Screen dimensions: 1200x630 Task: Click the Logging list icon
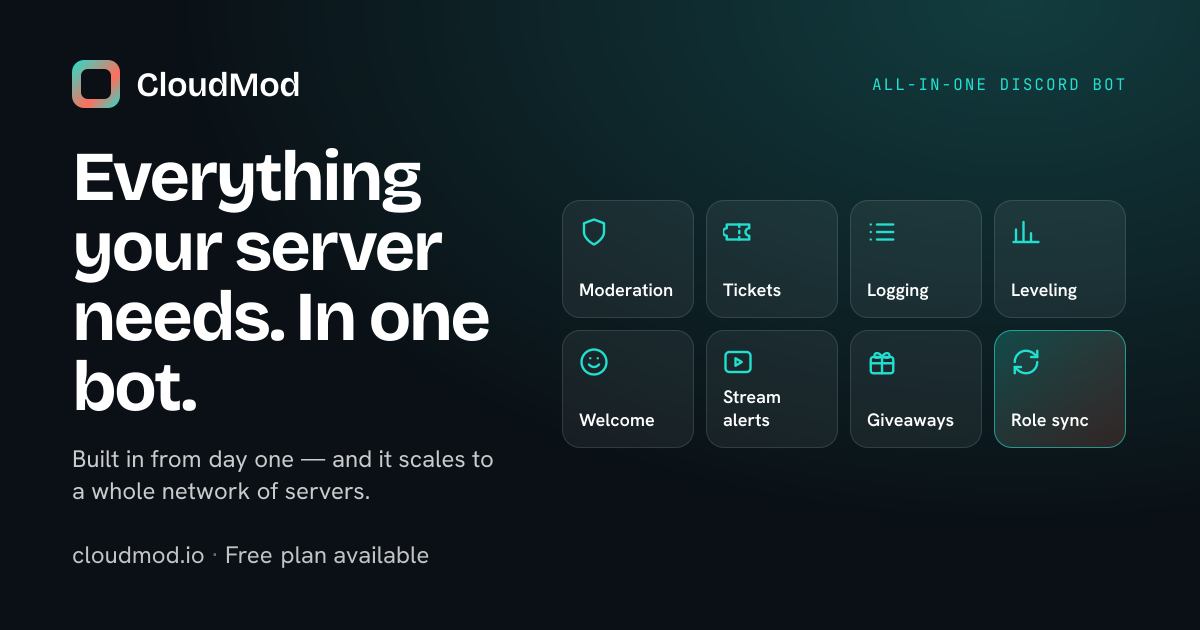882,232
